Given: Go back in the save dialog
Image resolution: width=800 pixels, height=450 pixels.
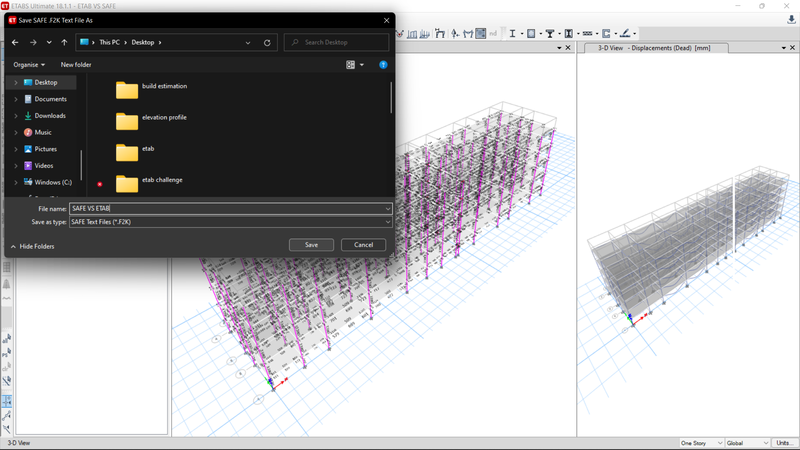Looking at the screenshot, I should click(15, 42).
